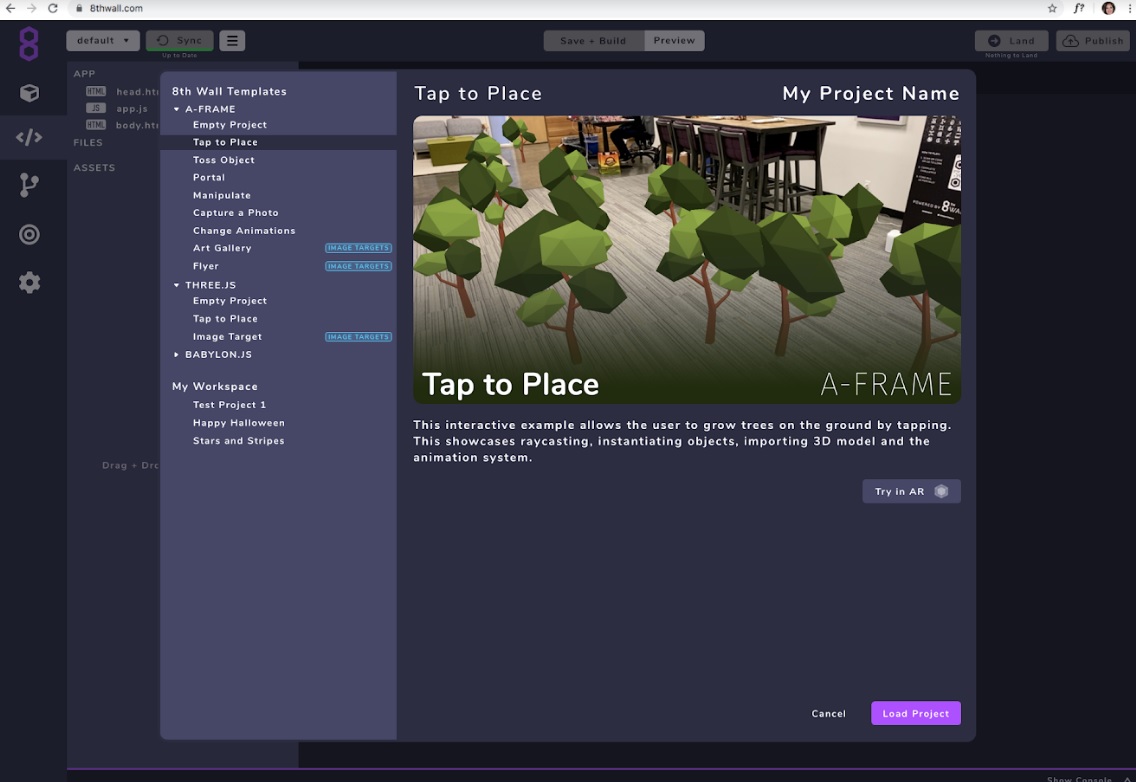
Task: Click the browser back arrow
Action: [x=10, y=8]
